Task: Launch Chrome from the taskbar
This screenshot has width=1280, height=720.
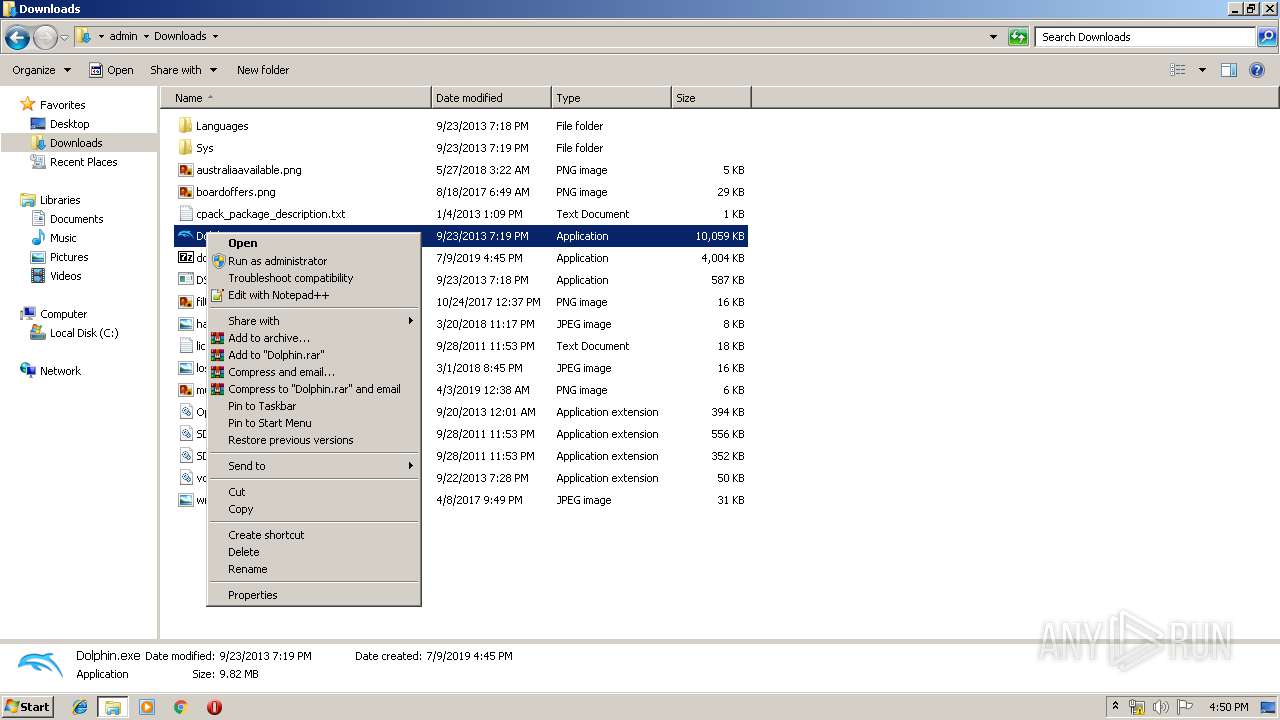Action: [x=180, y=707]
